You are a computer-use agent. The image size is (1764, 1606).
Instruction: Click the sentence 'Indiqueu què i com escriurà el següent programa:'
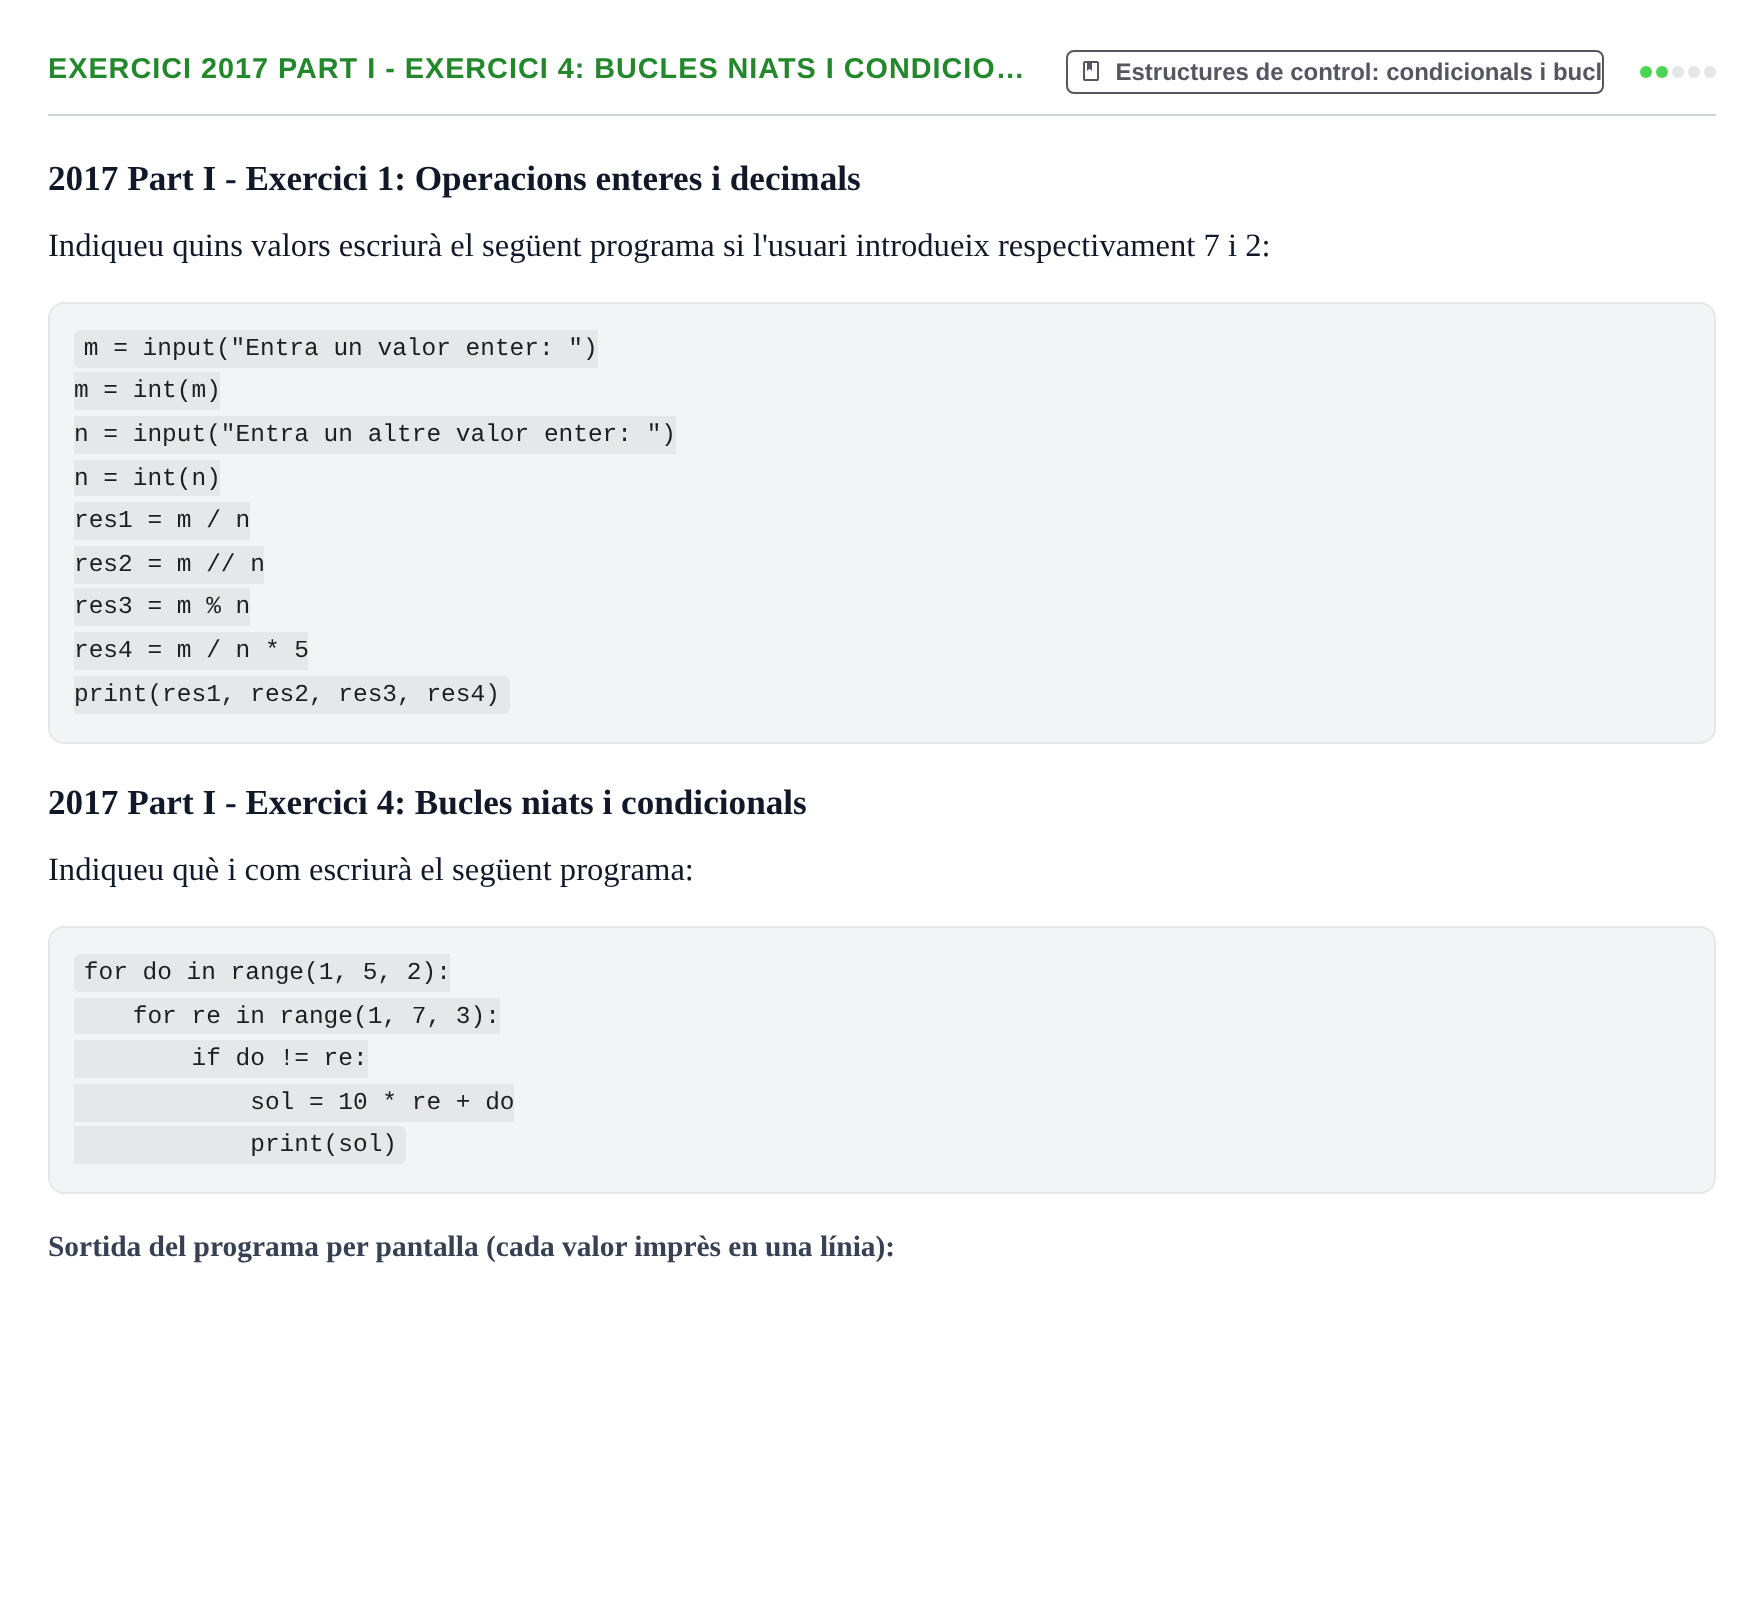[371, 870]
